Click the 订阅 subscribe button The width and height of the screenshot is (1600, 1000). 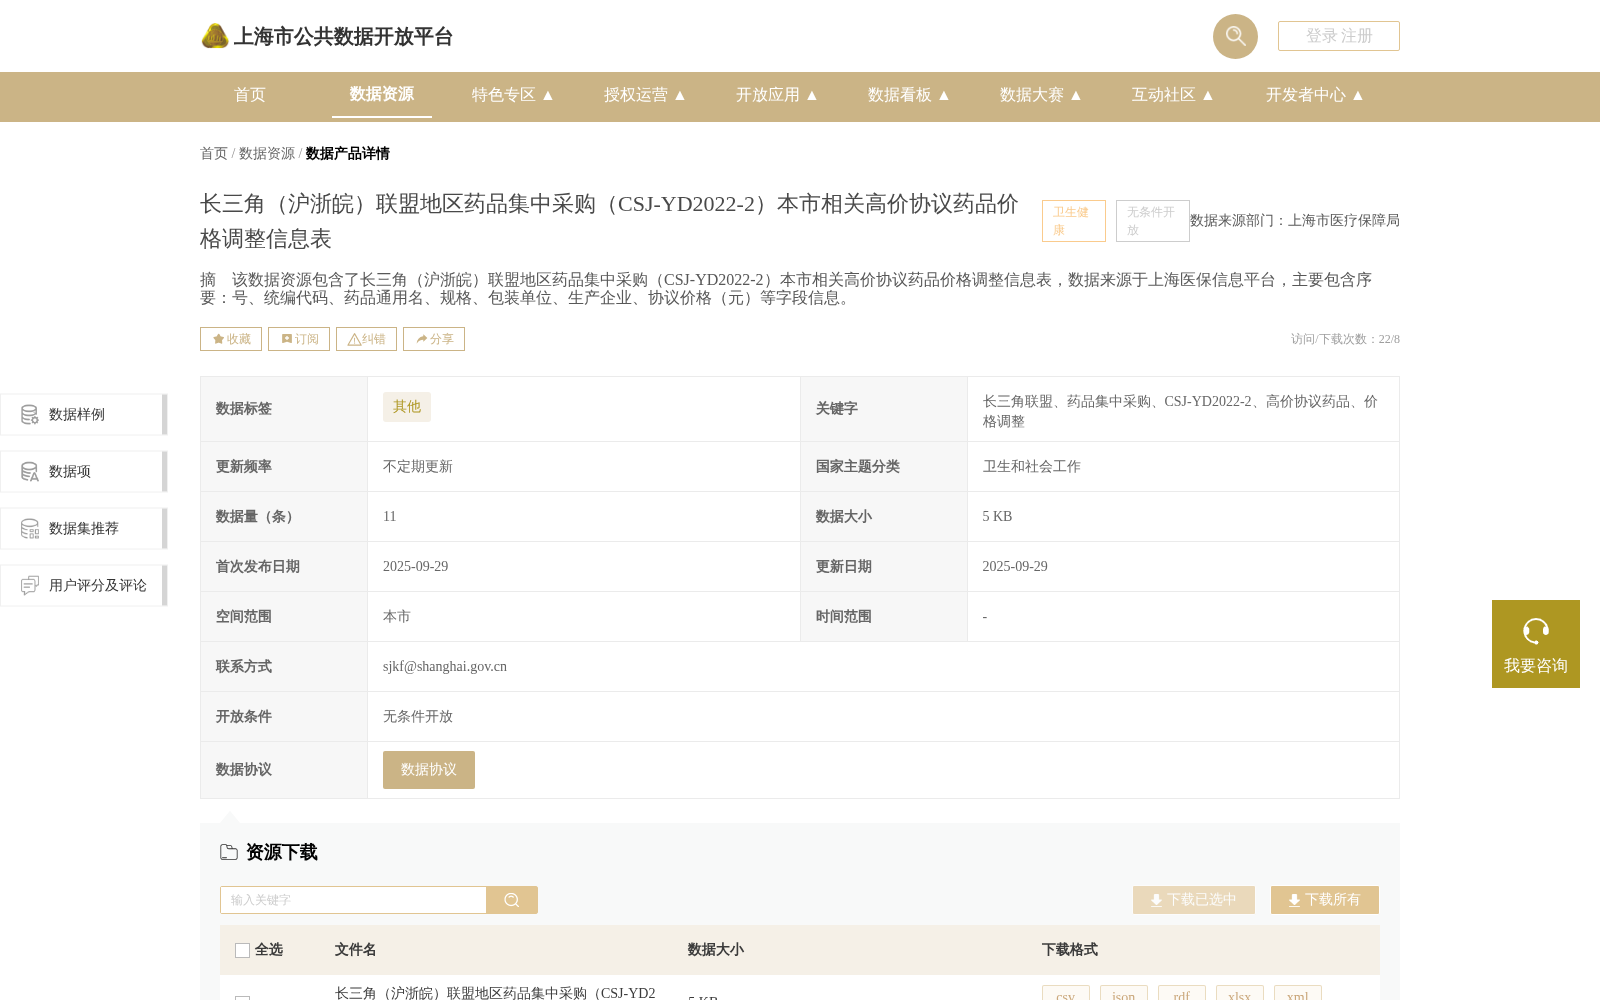tap(299, 339)
